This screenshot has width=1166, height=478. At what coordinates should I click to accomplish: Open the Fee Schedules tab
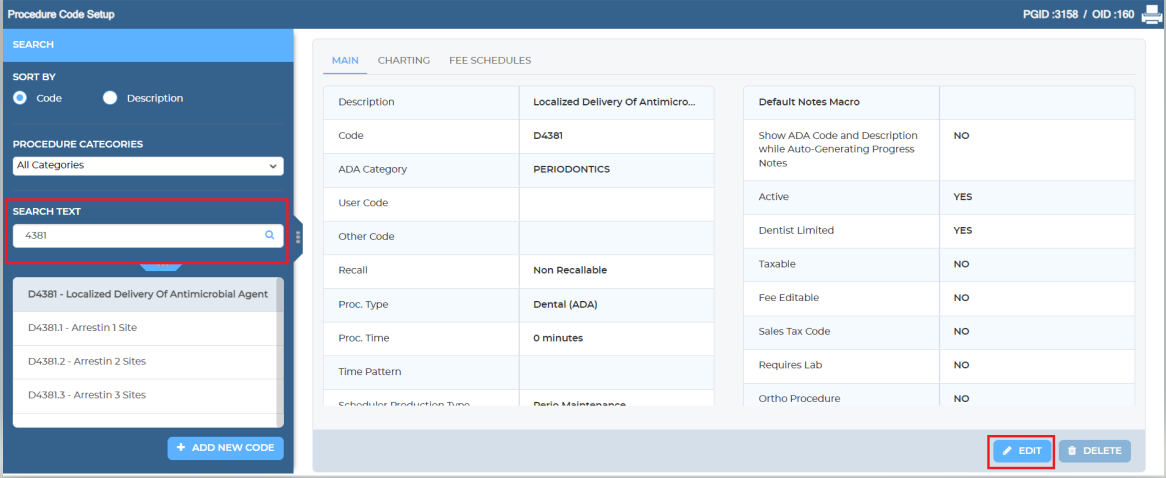click(x=490, y=60)
